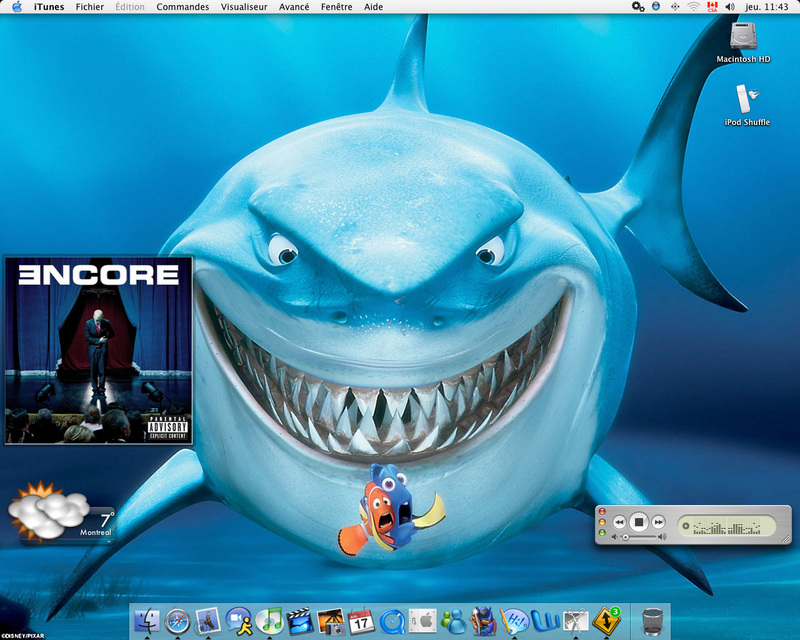Click the mini player visualizer status display
The image size is (800, 640).
tap(727, 526)
